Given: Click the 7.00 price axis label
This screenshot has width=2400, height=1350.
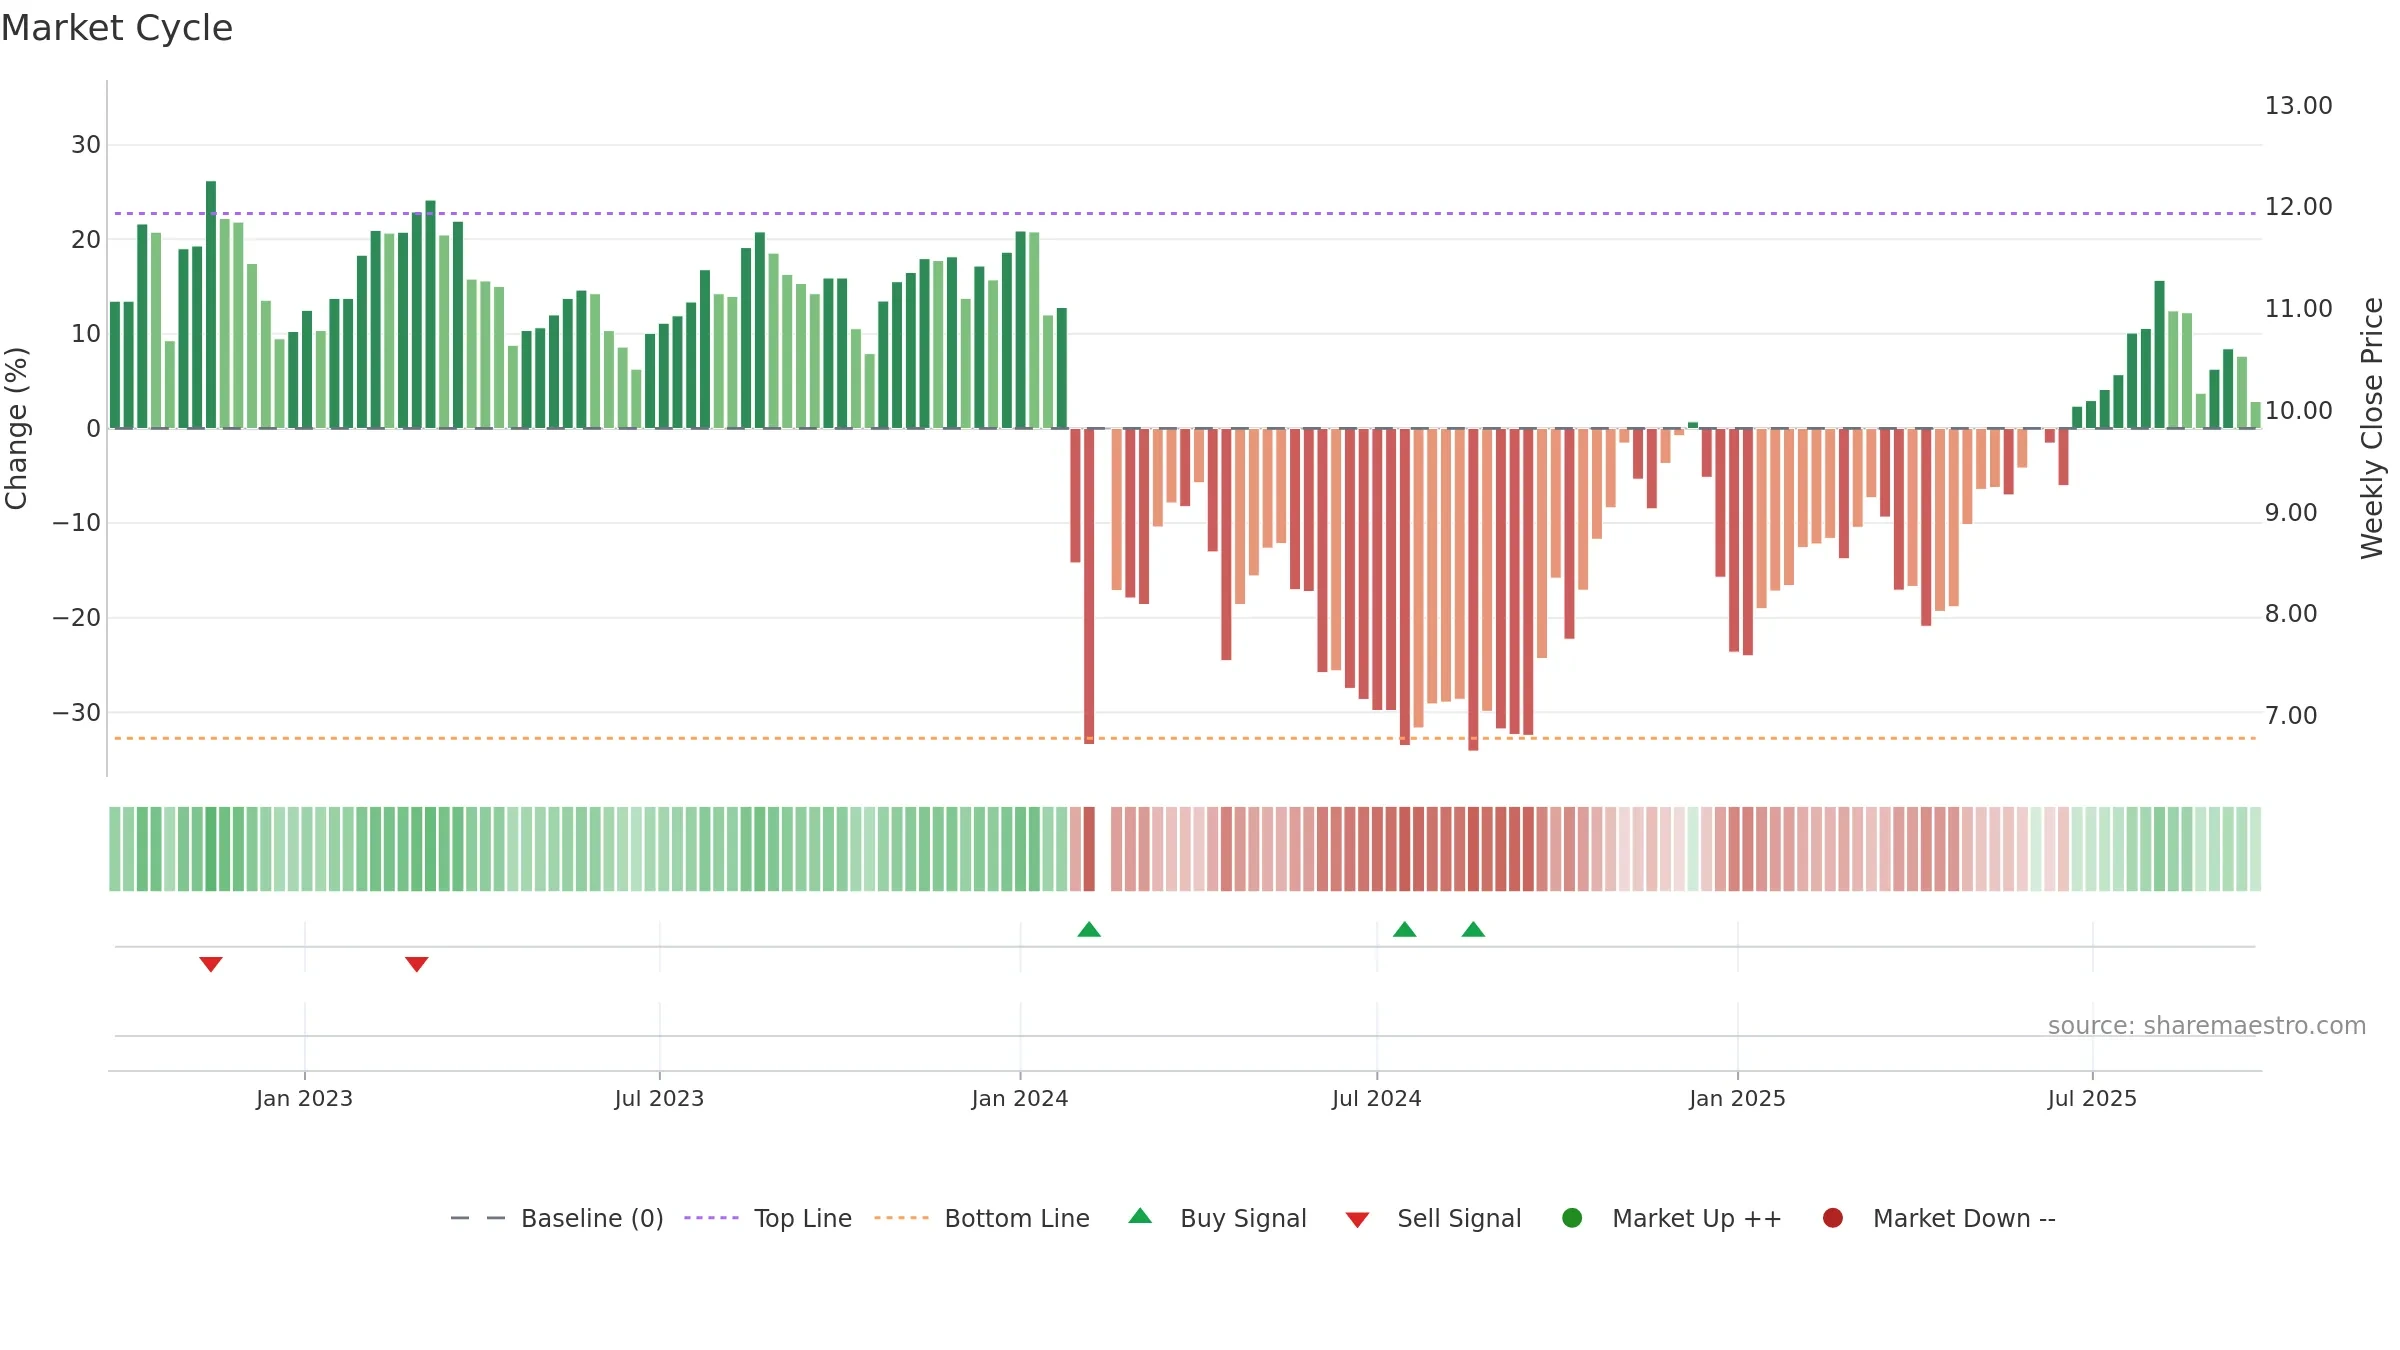Looking at the screenshot, I should point(2291,716).
